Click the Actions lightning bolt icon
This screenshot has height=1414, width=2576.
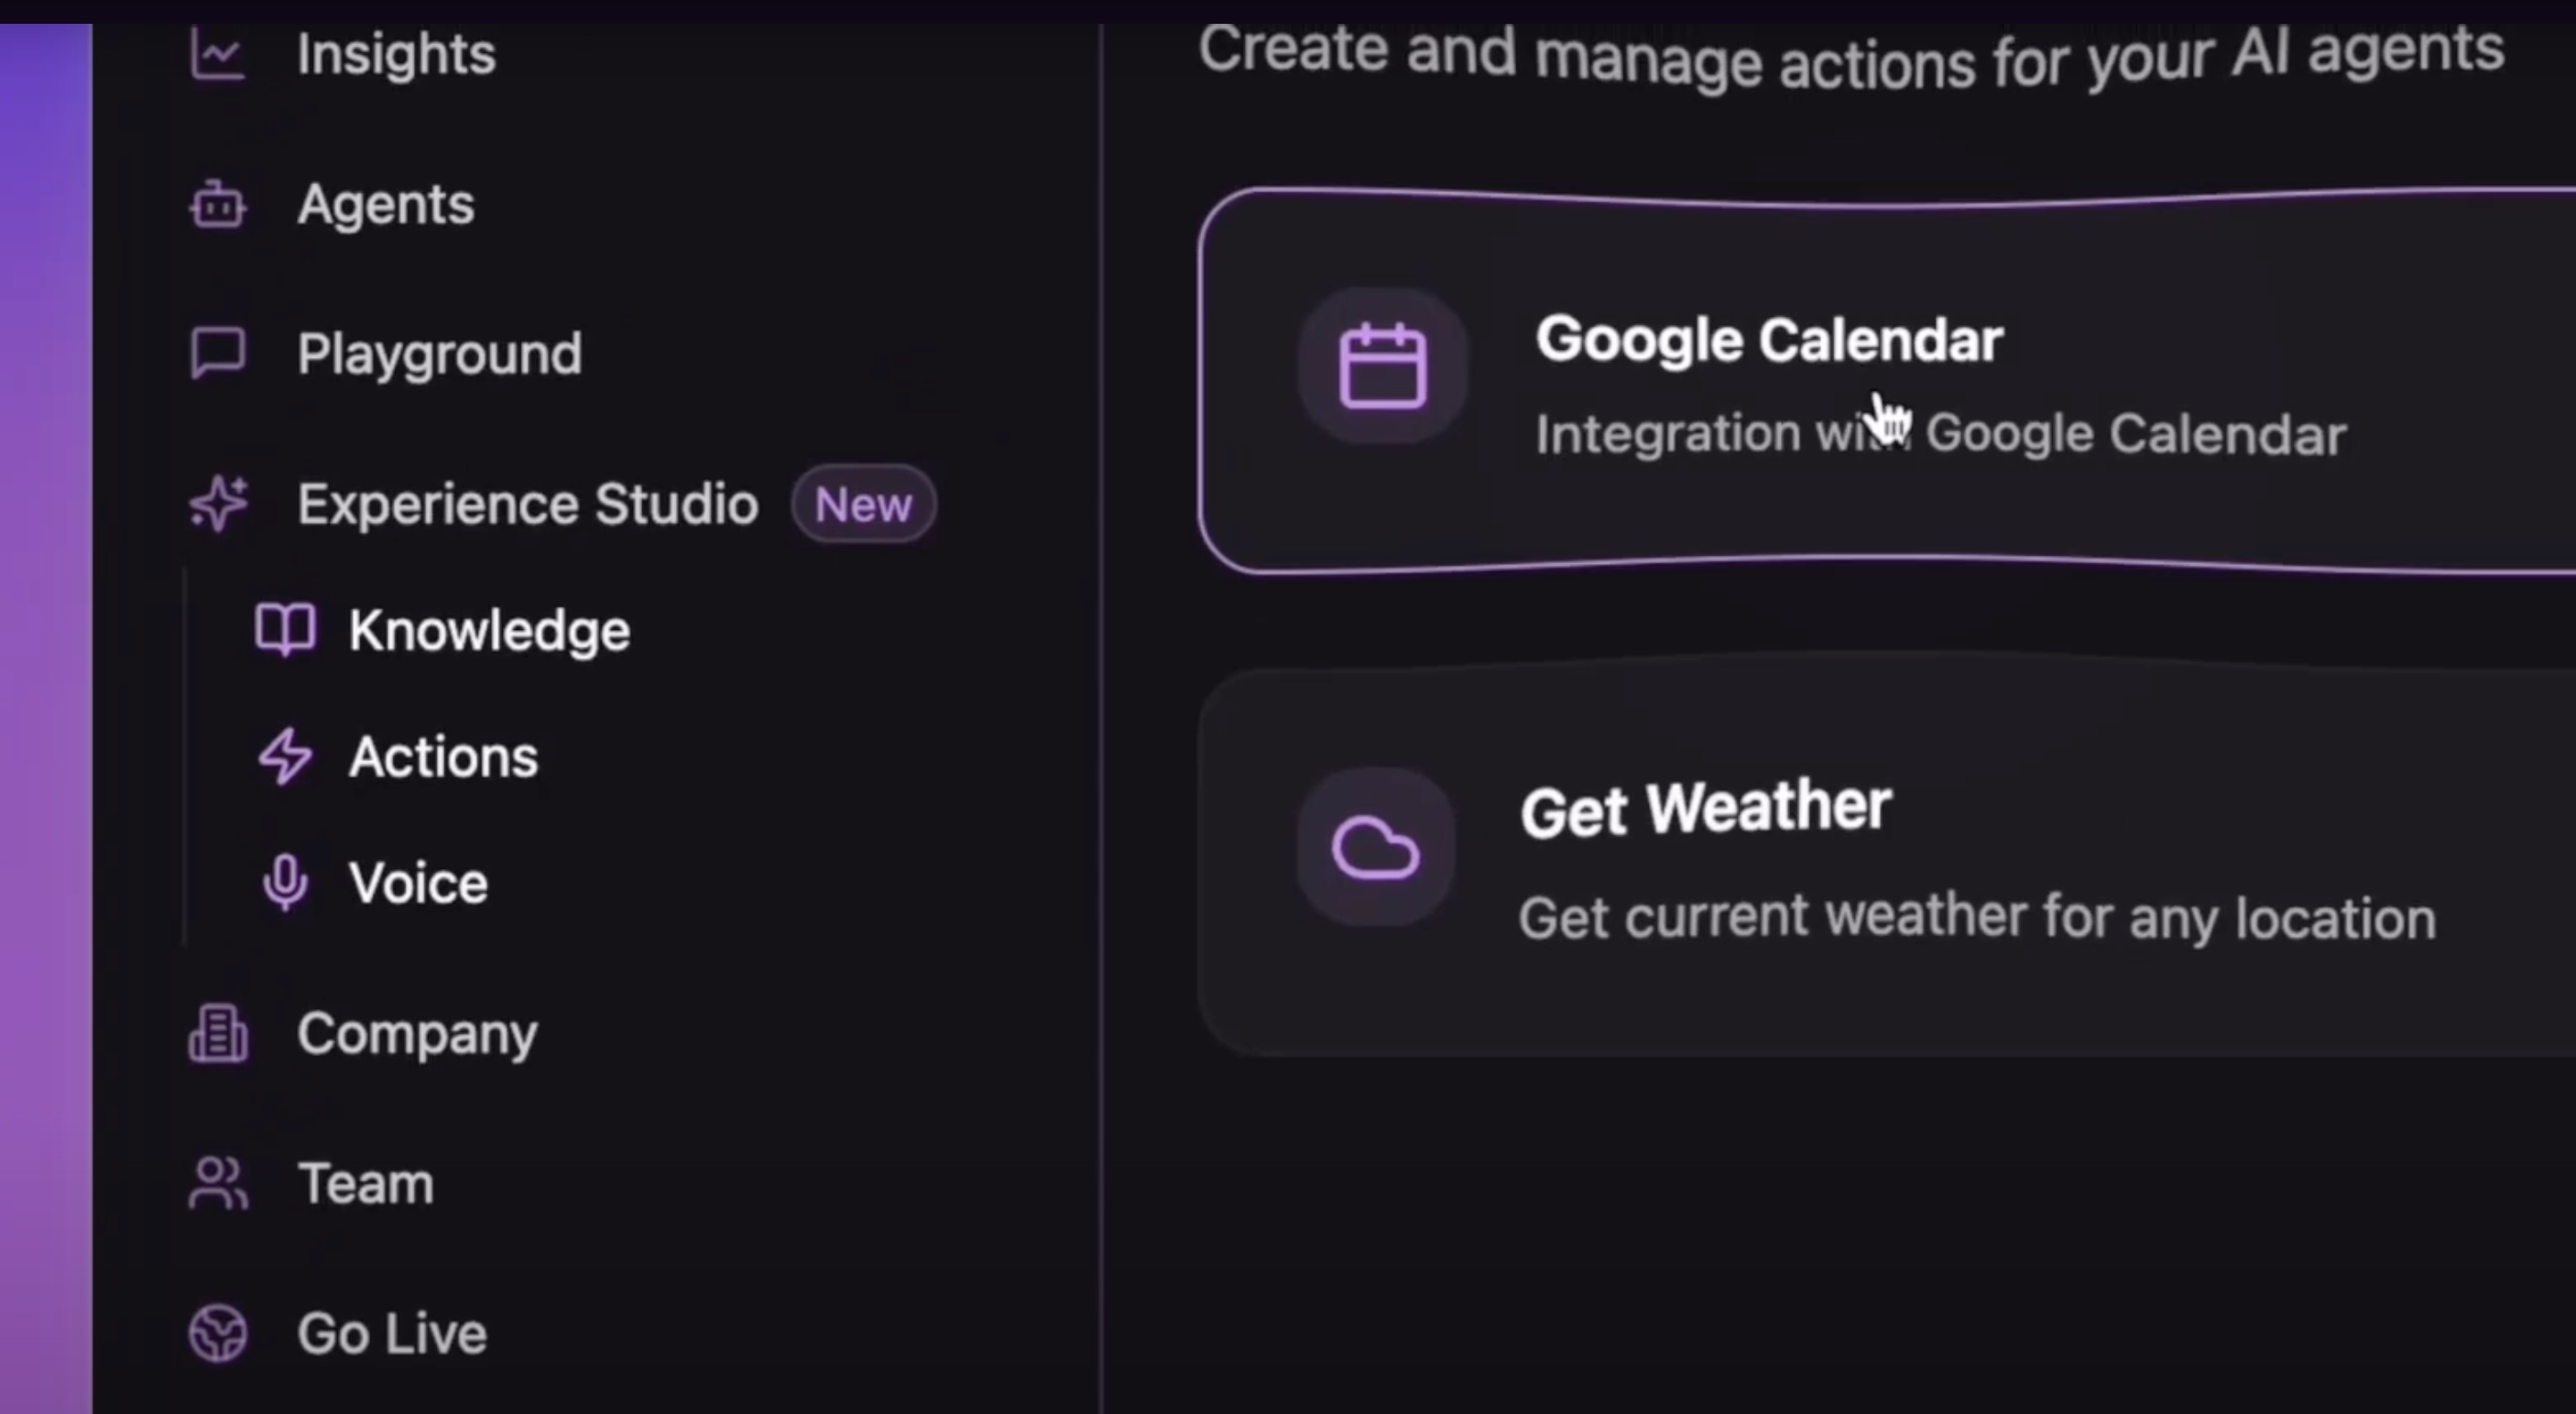(285, 756)
